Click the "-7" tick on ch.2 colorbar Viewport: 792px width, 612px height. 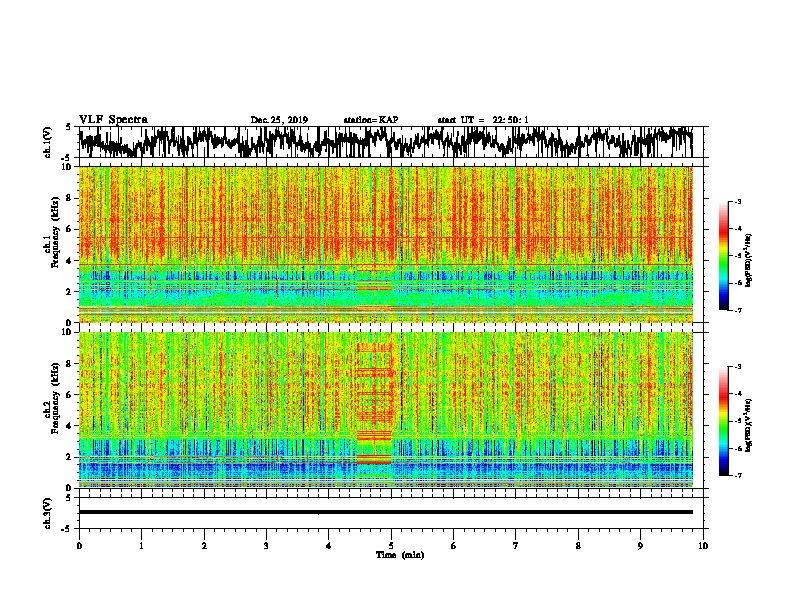738,475
